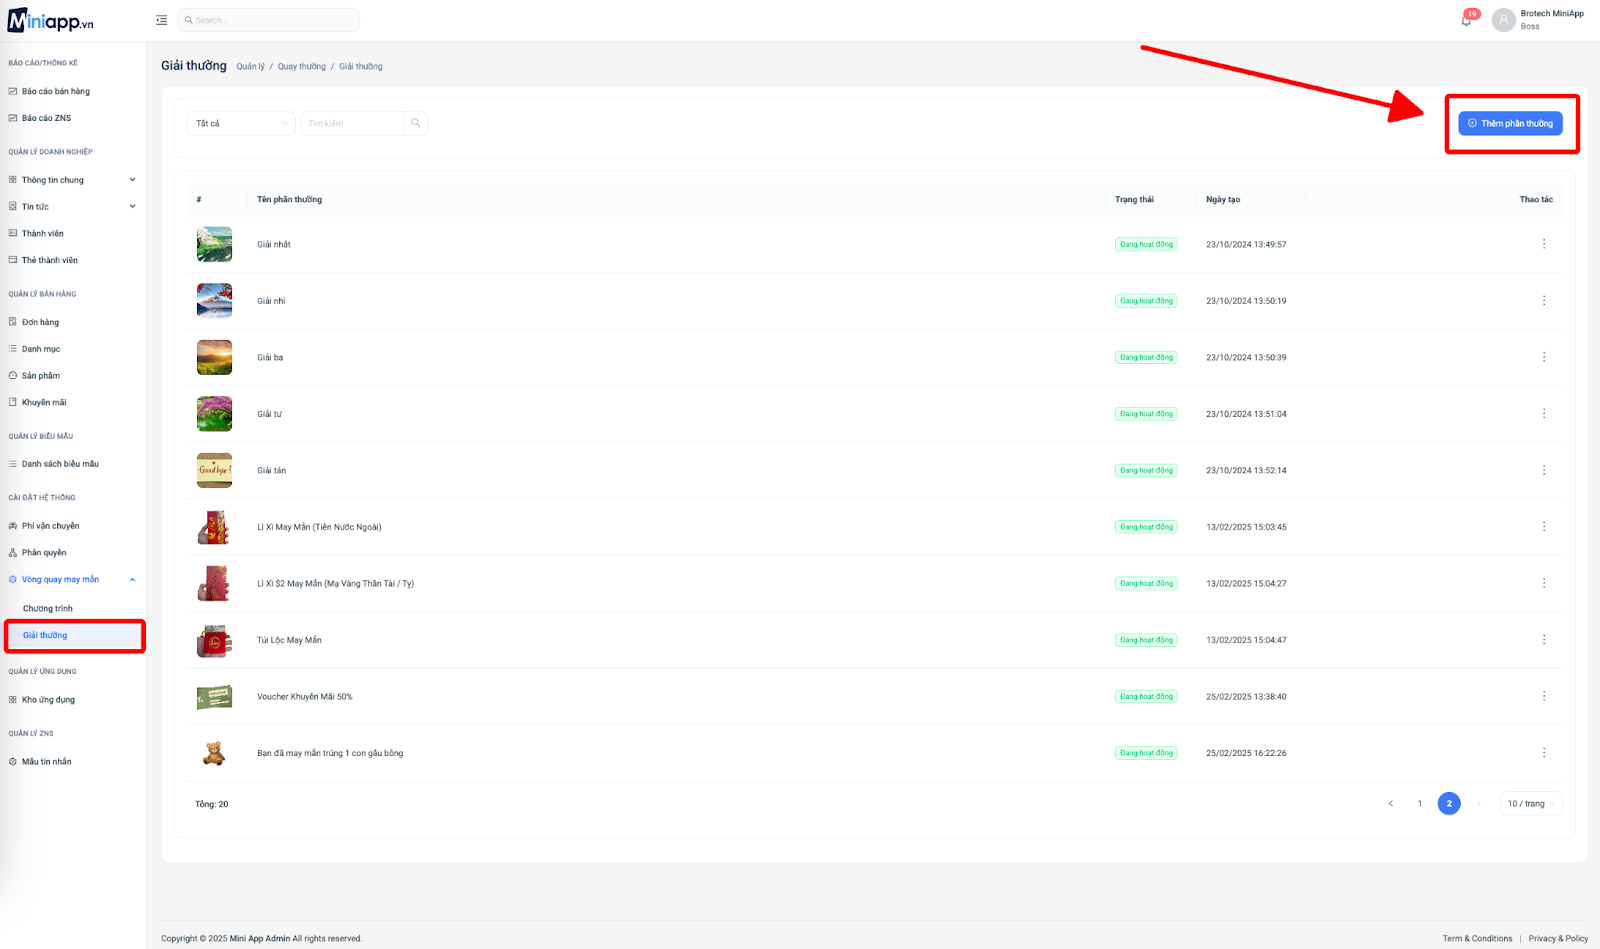The image size is (1600, 949).
Task: Show row actions for Voucher Khuyến Mãi 50%
Action: [x=1544, y=696]
